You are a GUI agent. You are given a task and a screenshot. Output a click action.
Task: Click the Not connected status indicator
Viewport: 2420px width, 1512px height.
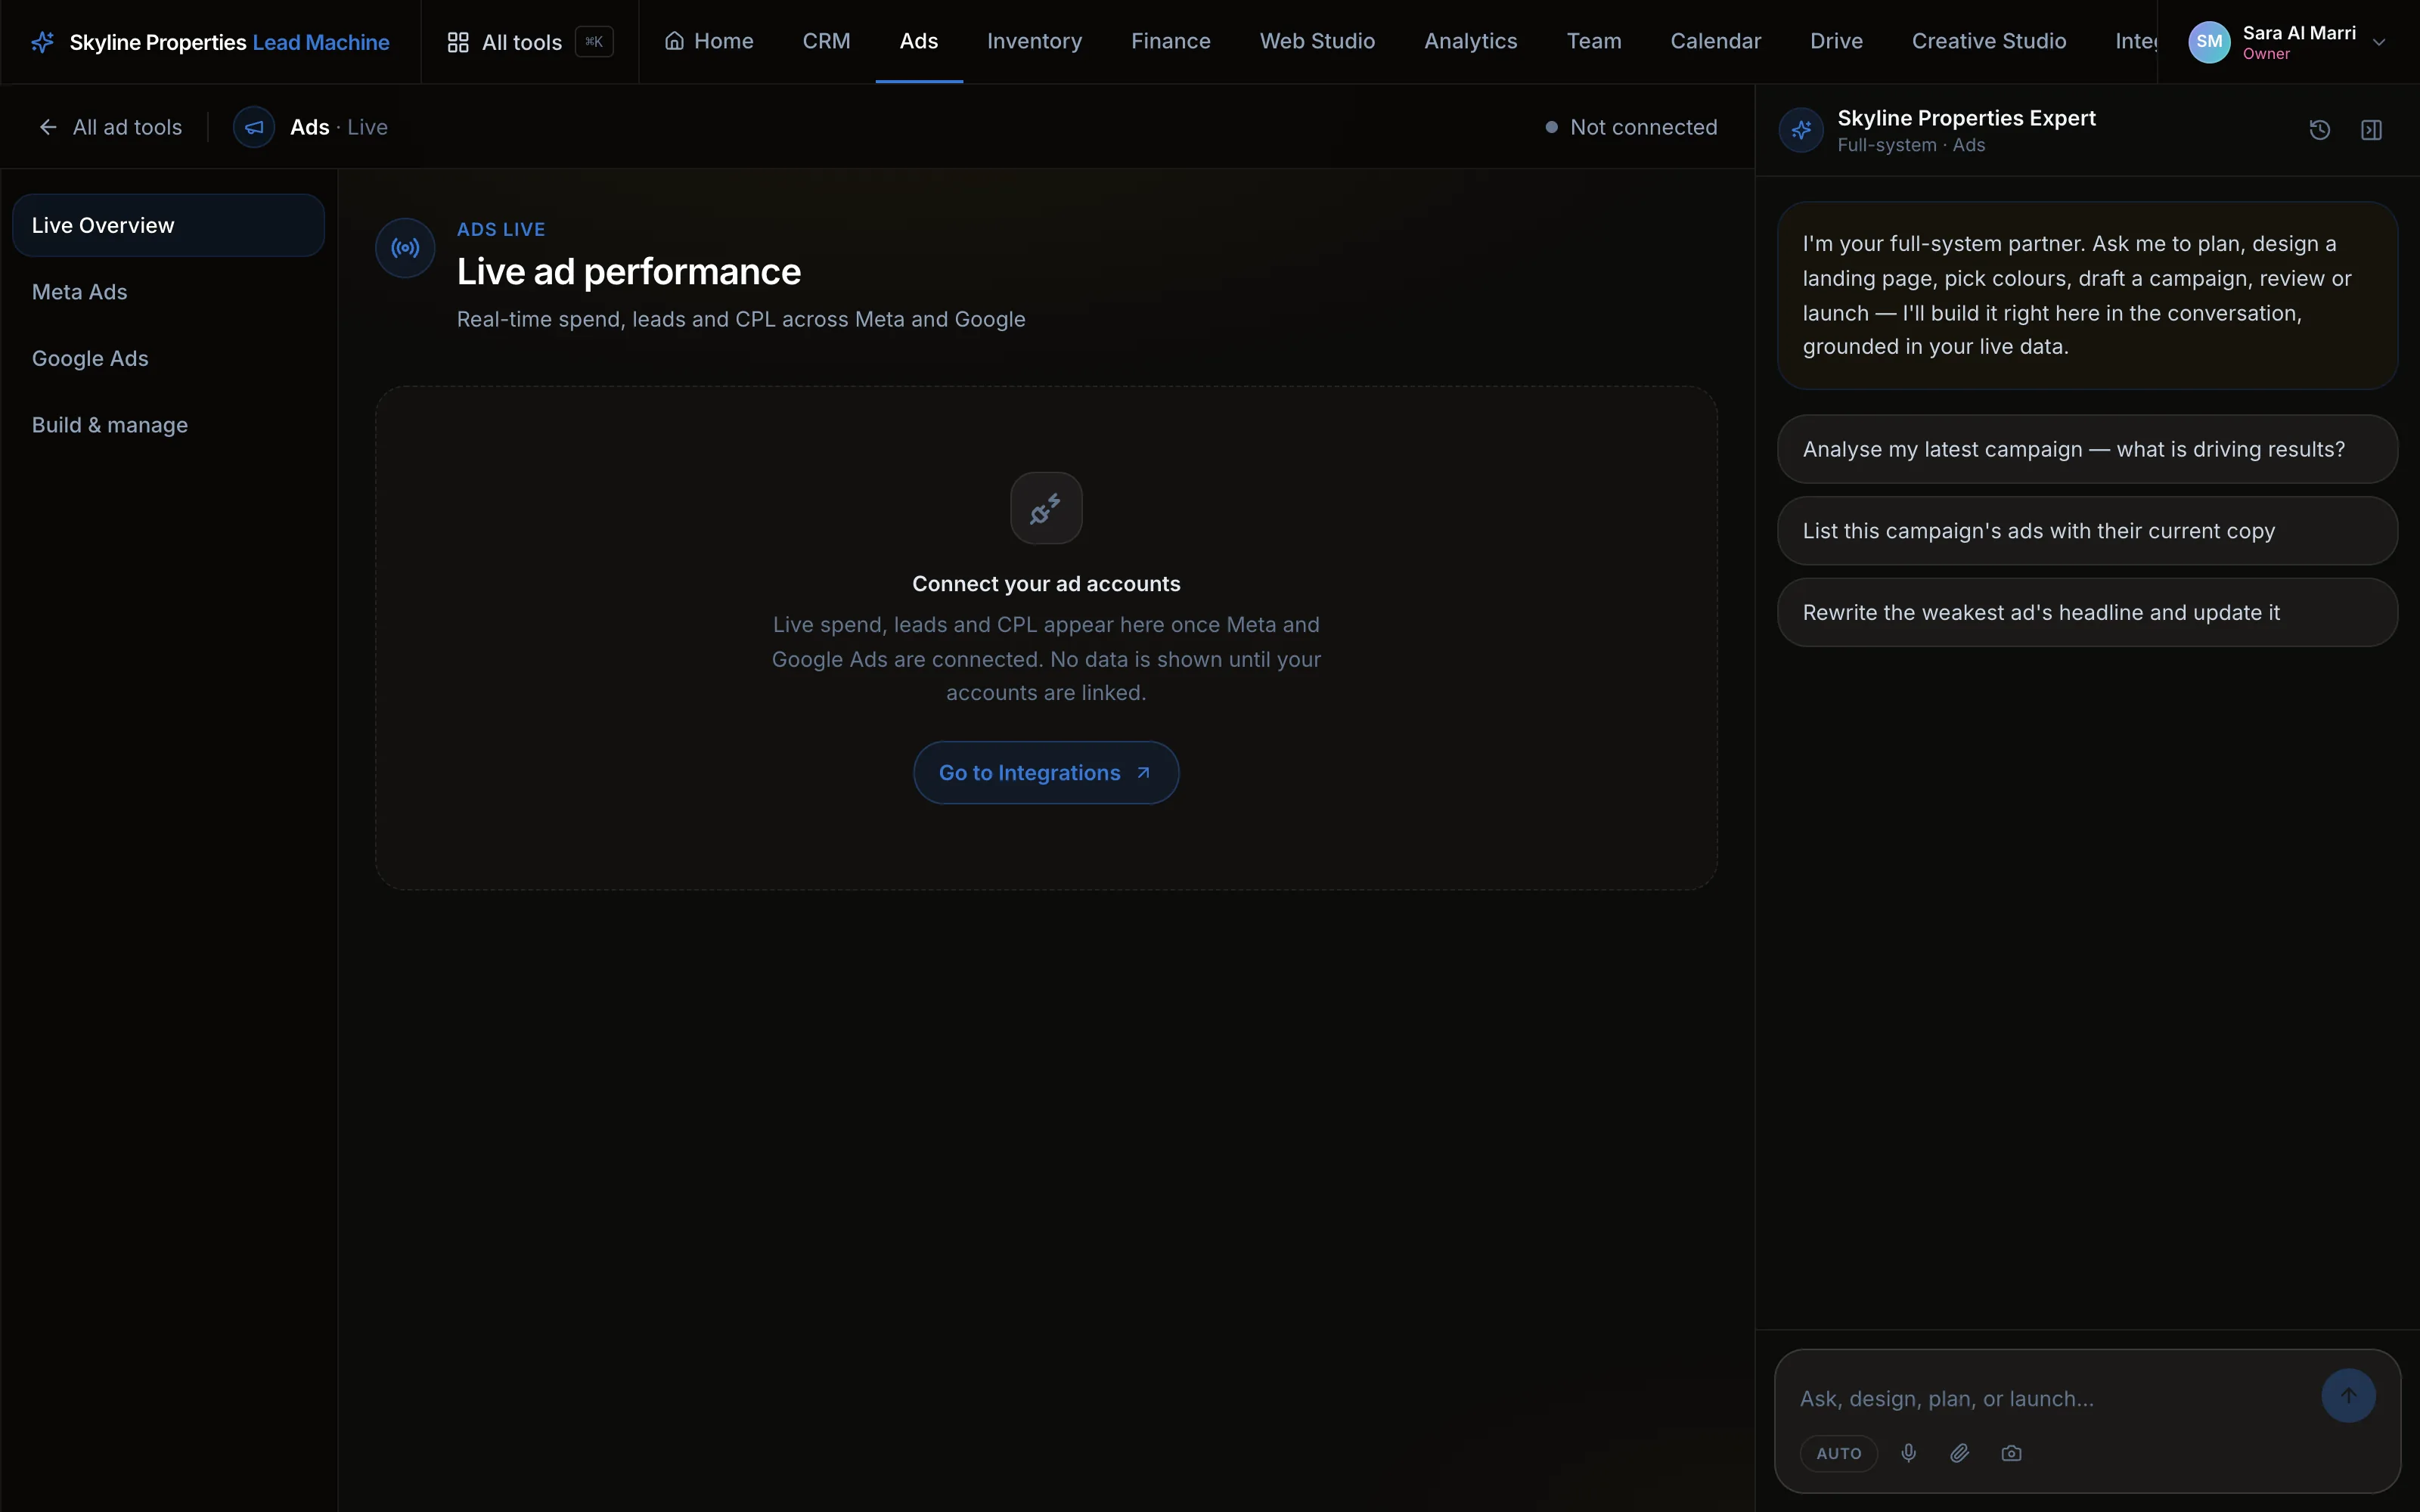(x=1631, y=127)
